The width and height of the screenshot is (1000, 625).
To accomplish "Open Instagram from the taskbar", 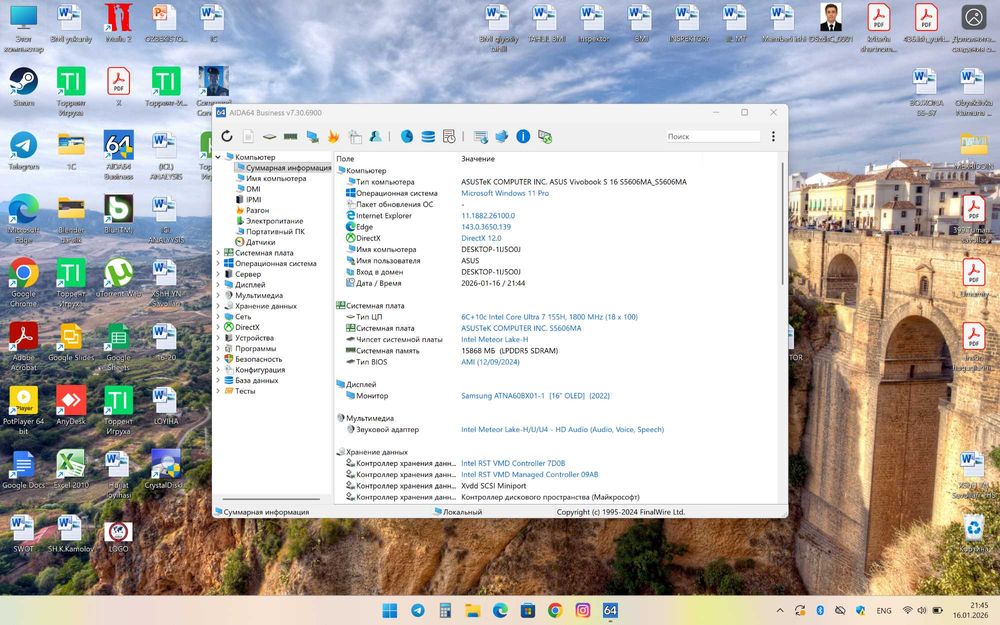I will [x=582, y=610].
